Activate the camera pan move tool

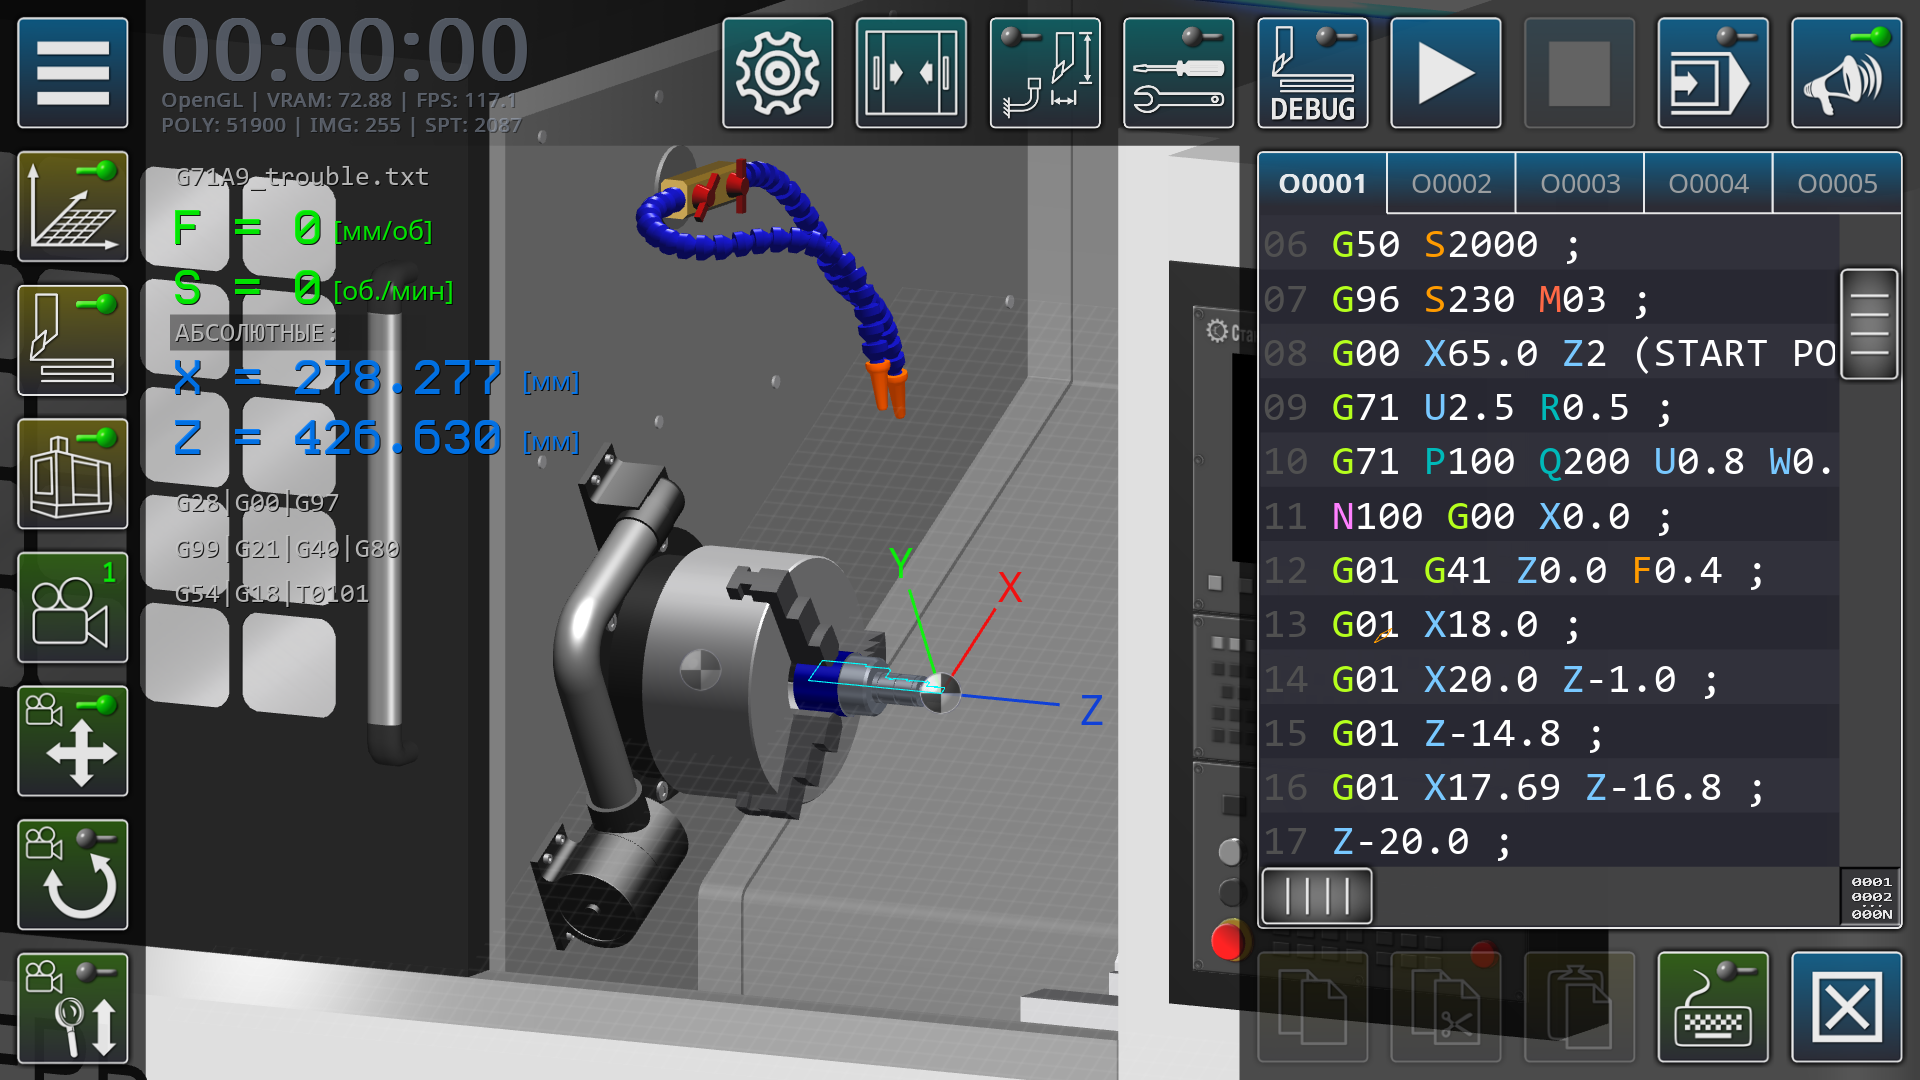72,741
